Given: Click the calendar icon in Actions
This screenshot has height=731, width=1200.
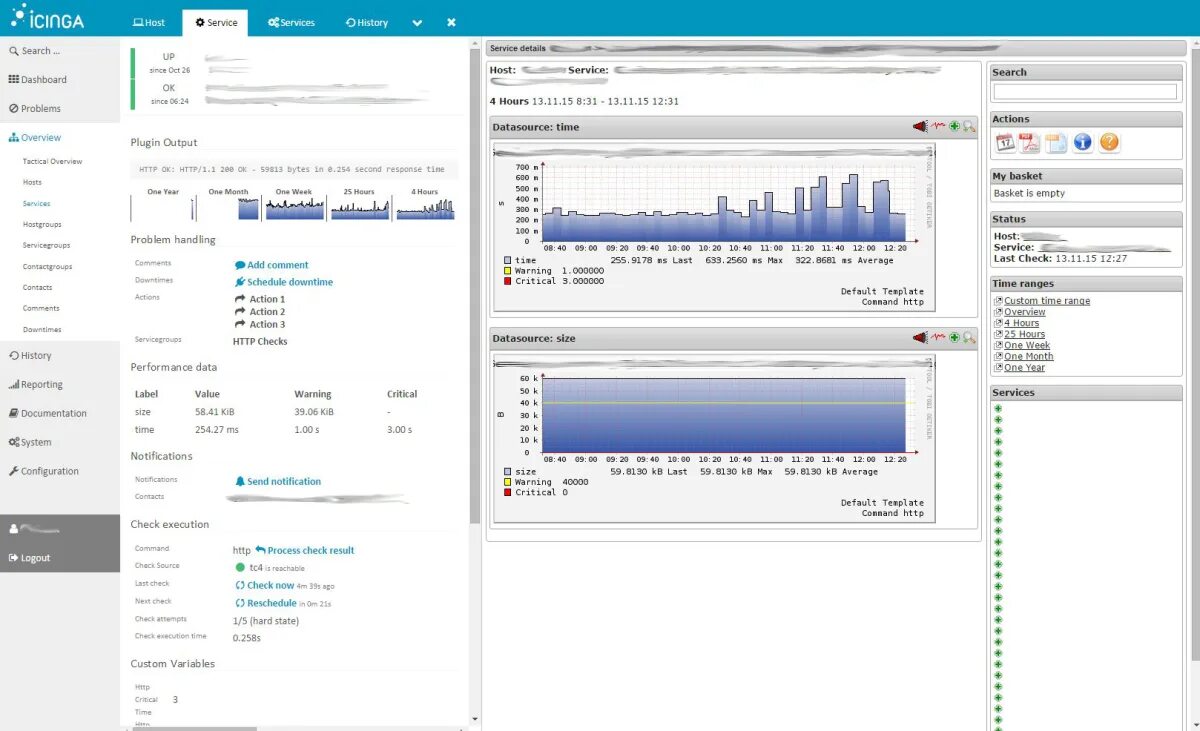Looking at the screenshot, I should click(1005, 143).
